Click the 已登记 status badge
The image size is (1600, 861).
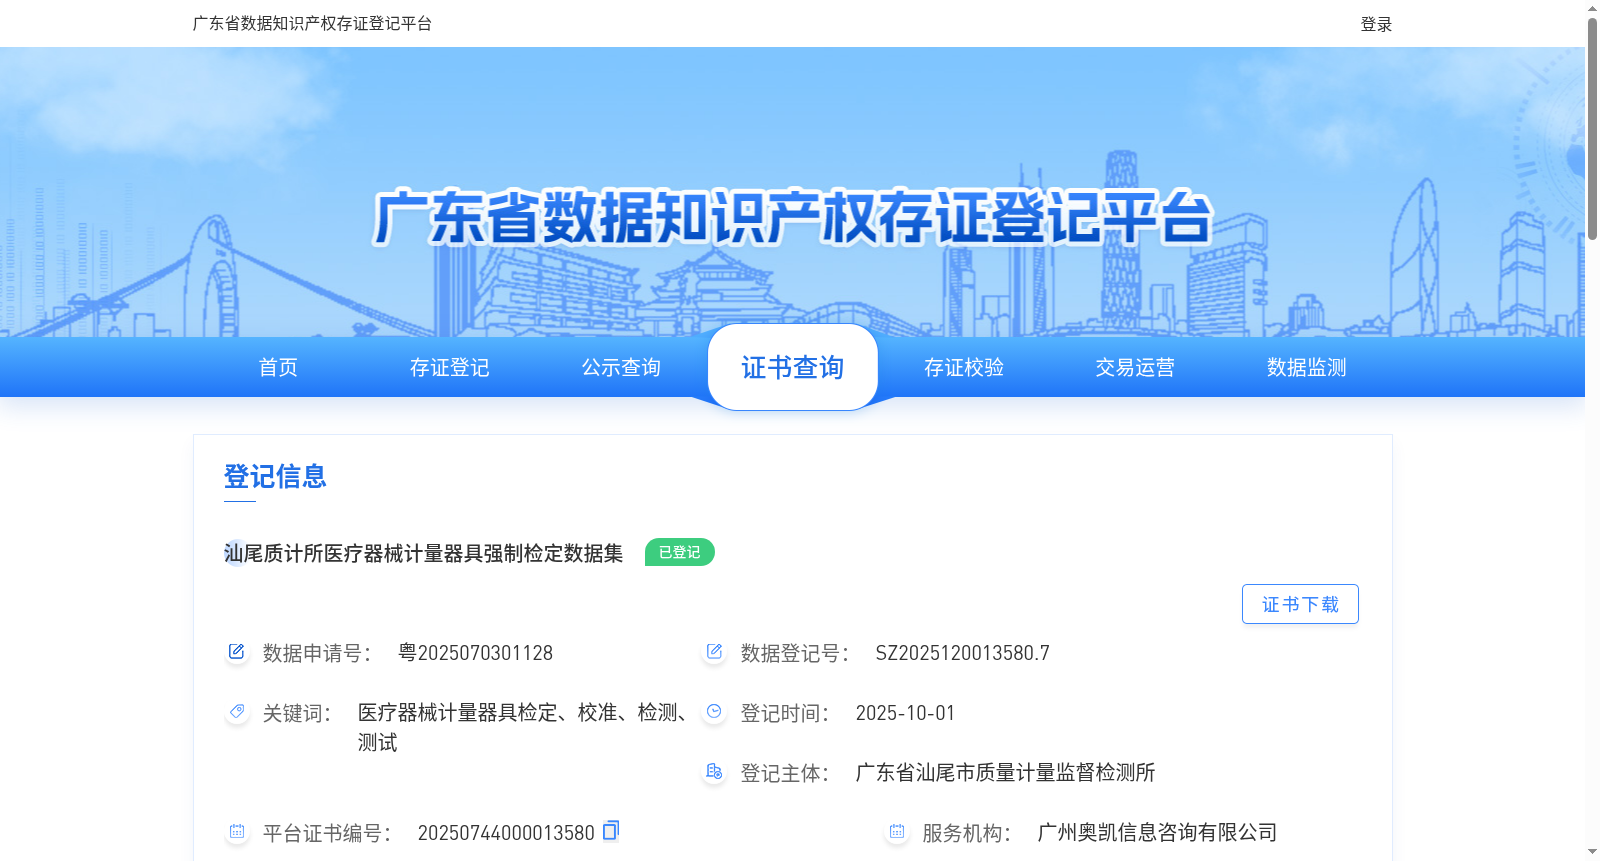point(680,552)
